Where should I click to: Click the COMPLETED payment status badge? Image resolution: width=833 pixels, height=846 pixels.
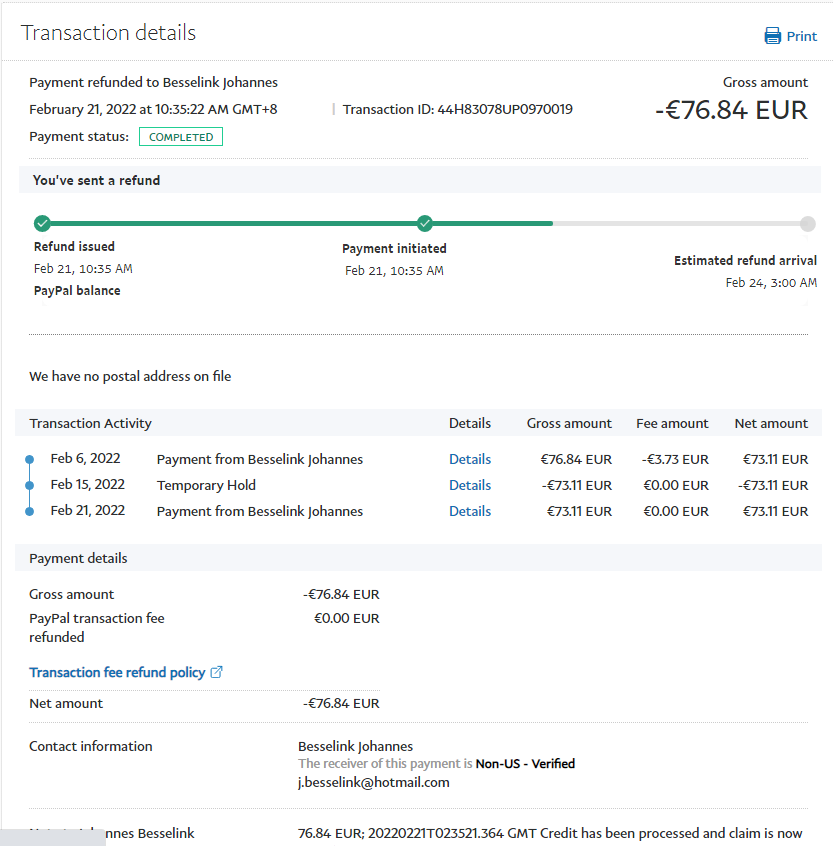coord(181,137)
